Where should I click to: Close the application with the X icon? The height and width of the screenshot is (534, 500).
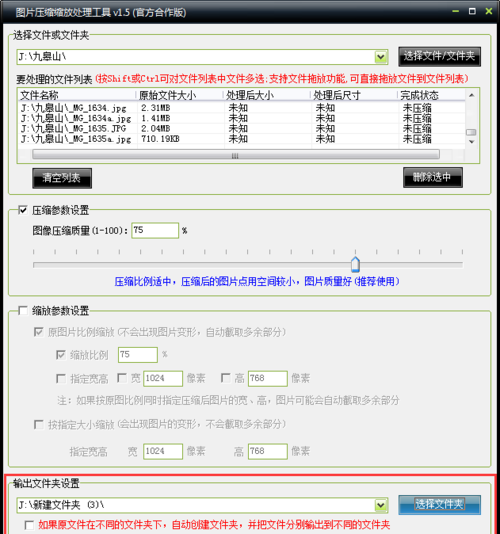point(489,11)
